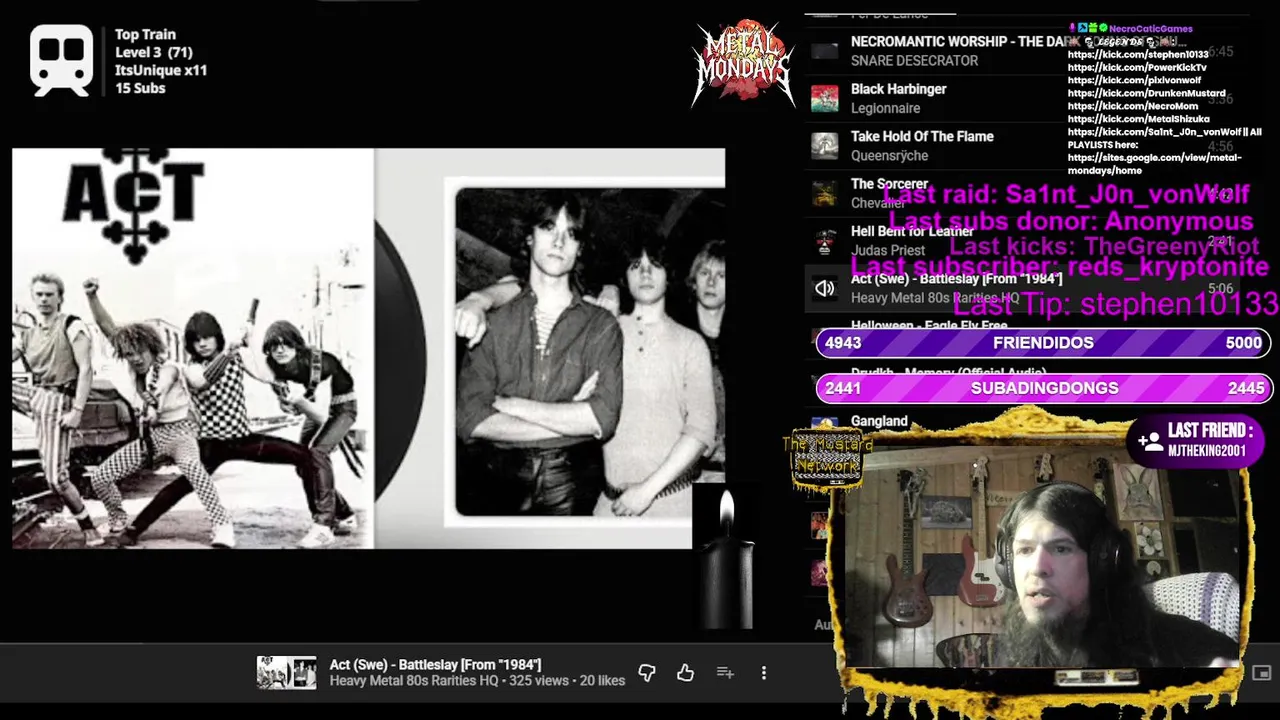Click kick.com/pixlvonwolf link in chat
1280x720 pixels.
(x=1134, y=80)
